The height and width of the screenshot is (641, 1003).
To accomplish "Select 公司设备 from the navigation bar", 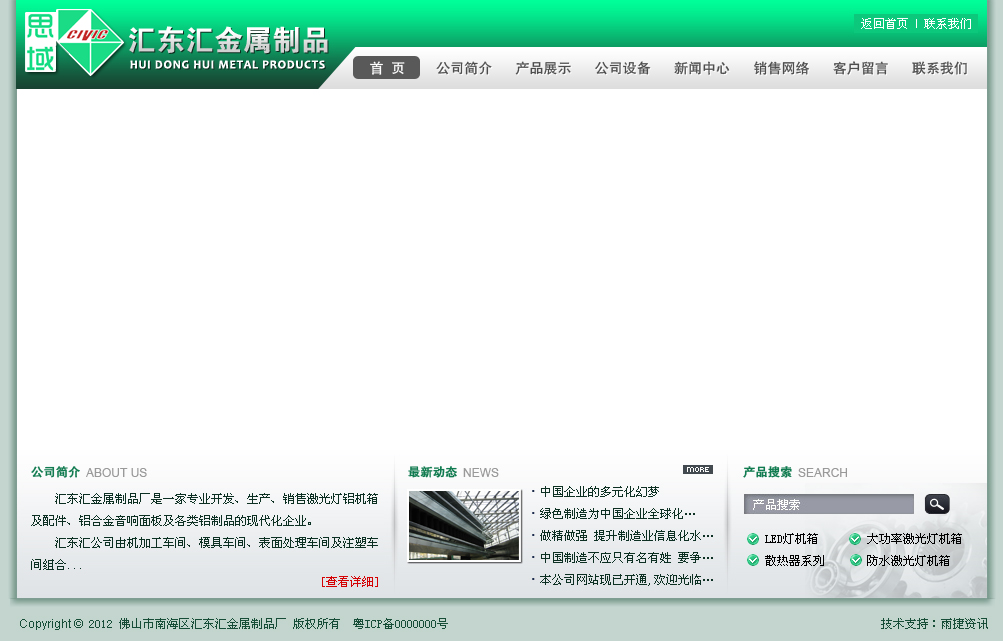I will tap(622, 68).
